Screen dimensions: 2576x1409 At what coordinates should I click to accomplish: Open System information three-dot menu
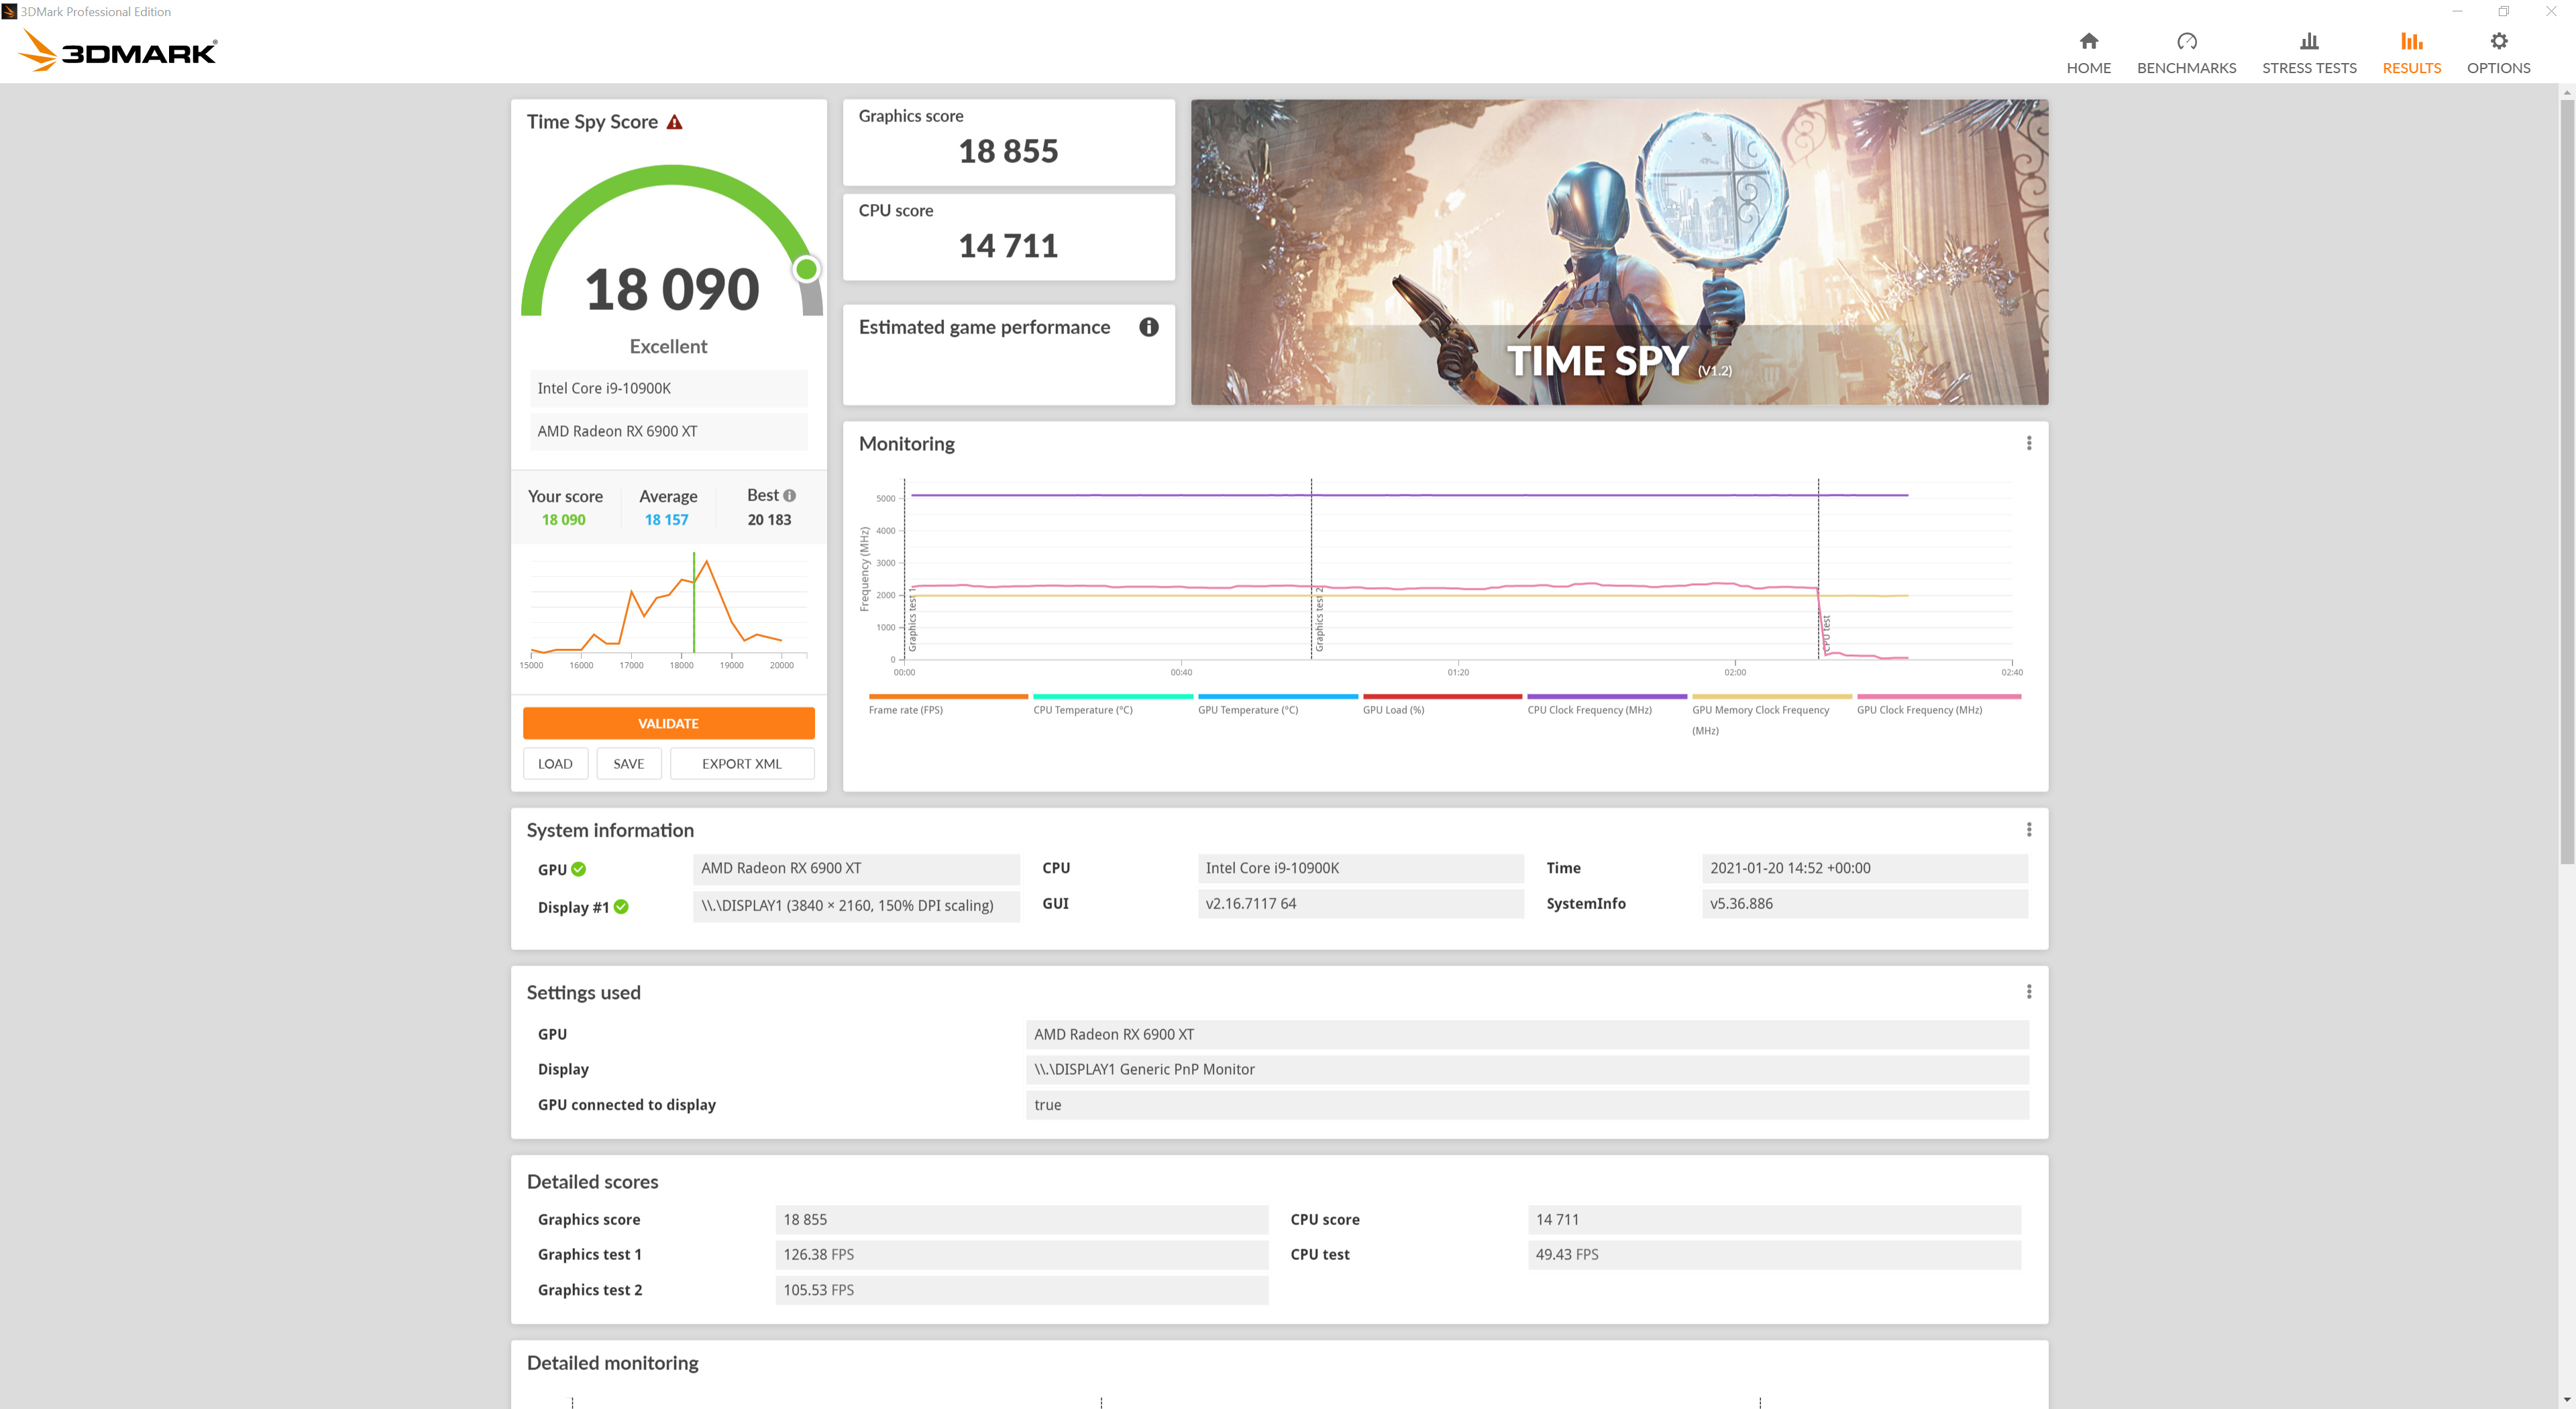click(x=2028, y=830)
